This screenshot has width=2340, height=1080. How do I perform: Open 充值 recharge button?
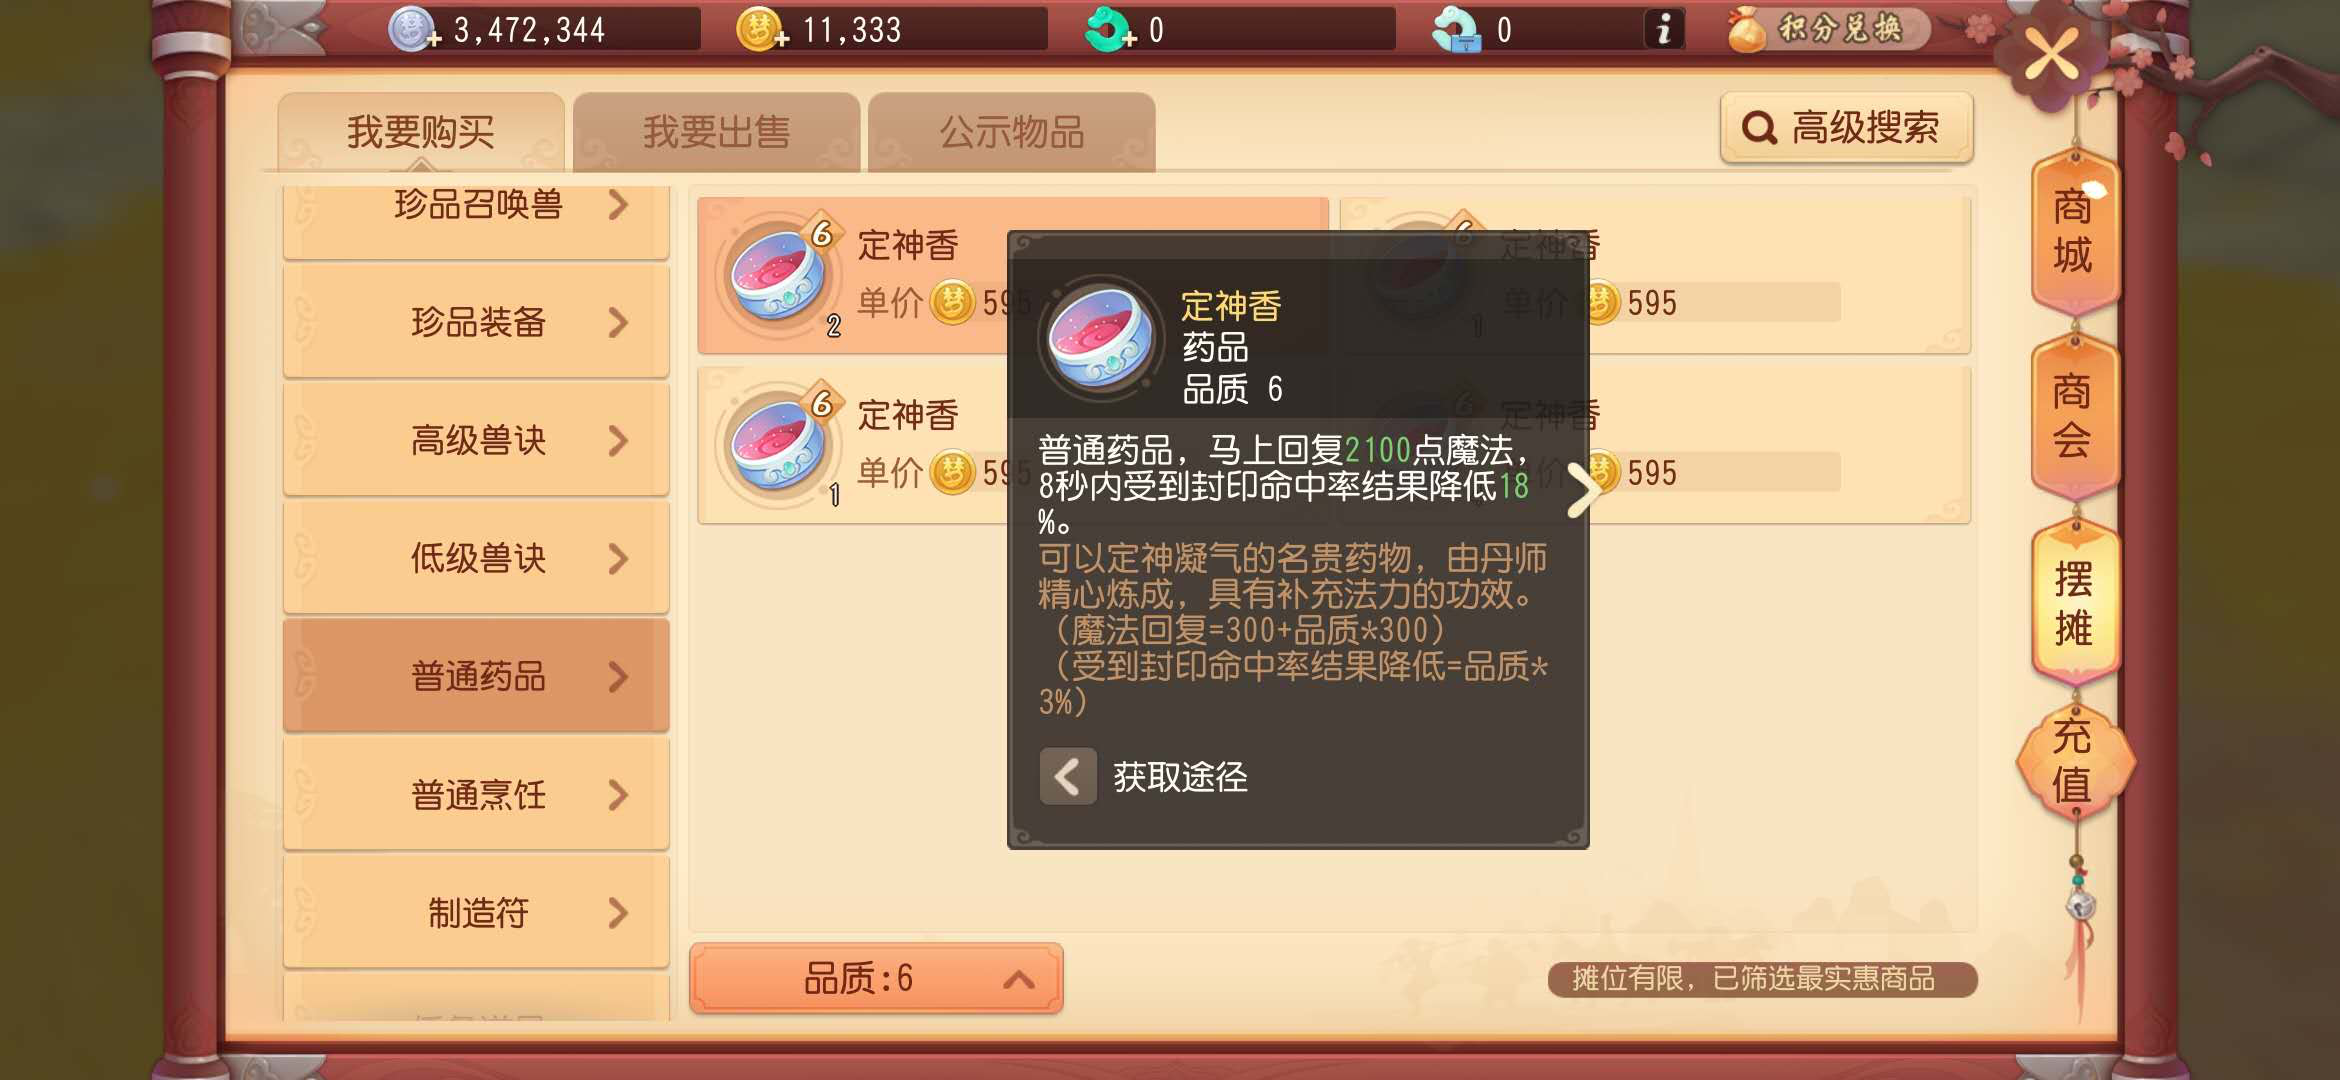tap(2073, 761)
